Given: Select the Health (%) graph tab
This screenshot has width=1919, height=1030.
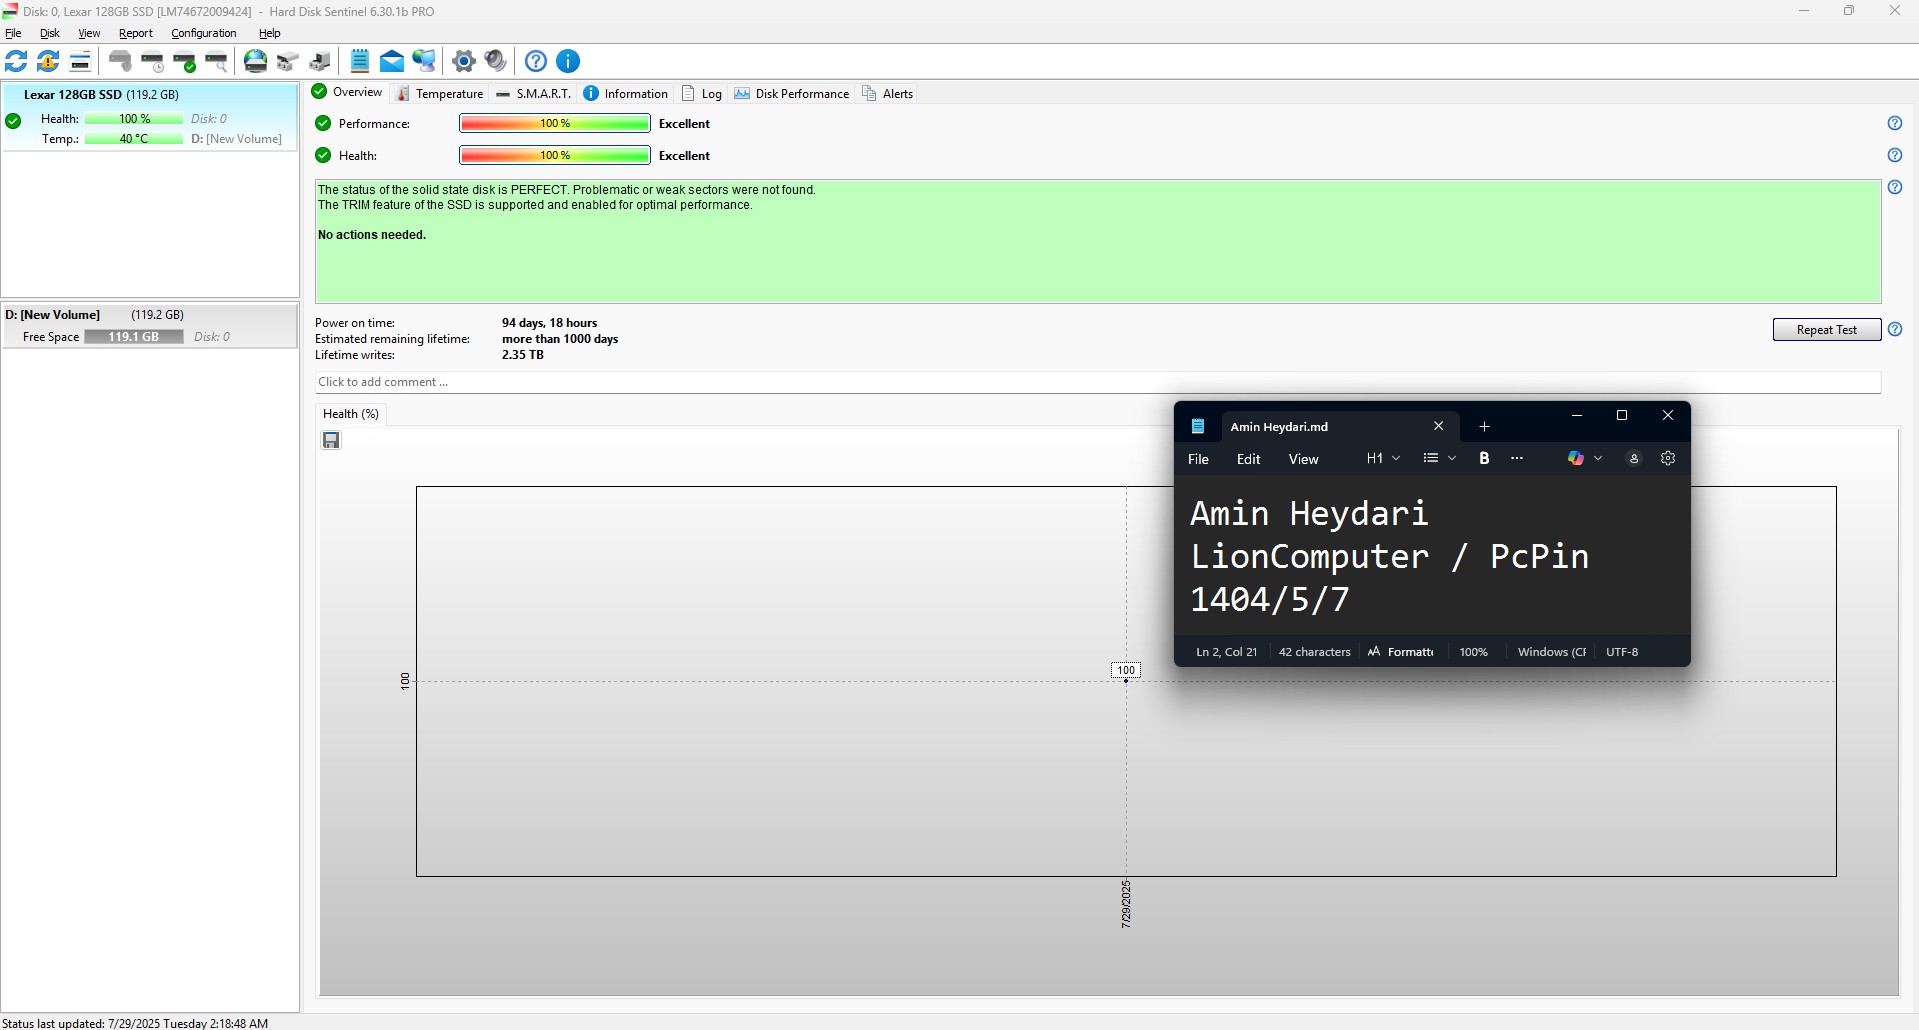Looking at the screenshot, I should click(351, 414).
